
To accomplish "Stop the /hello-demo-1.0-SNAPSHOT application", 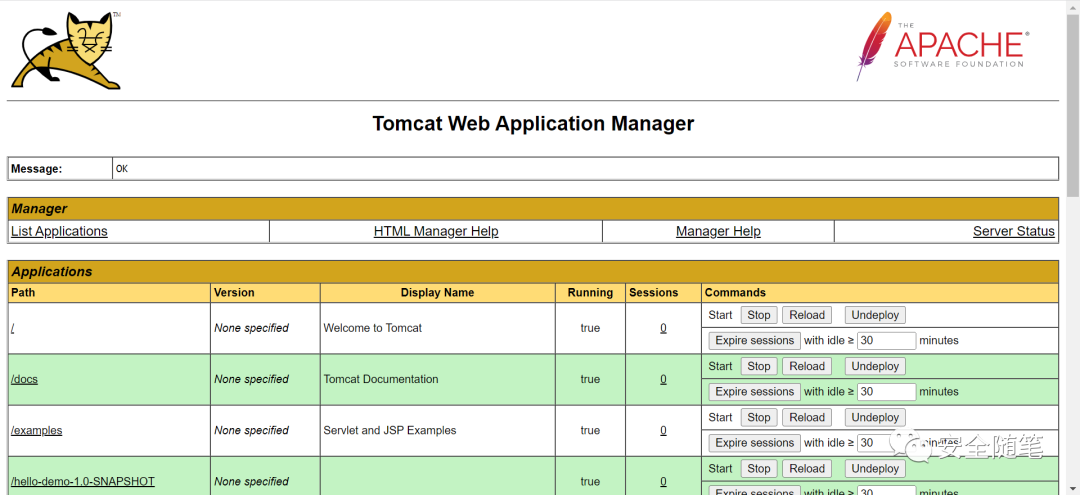I will tap(759, 468).
